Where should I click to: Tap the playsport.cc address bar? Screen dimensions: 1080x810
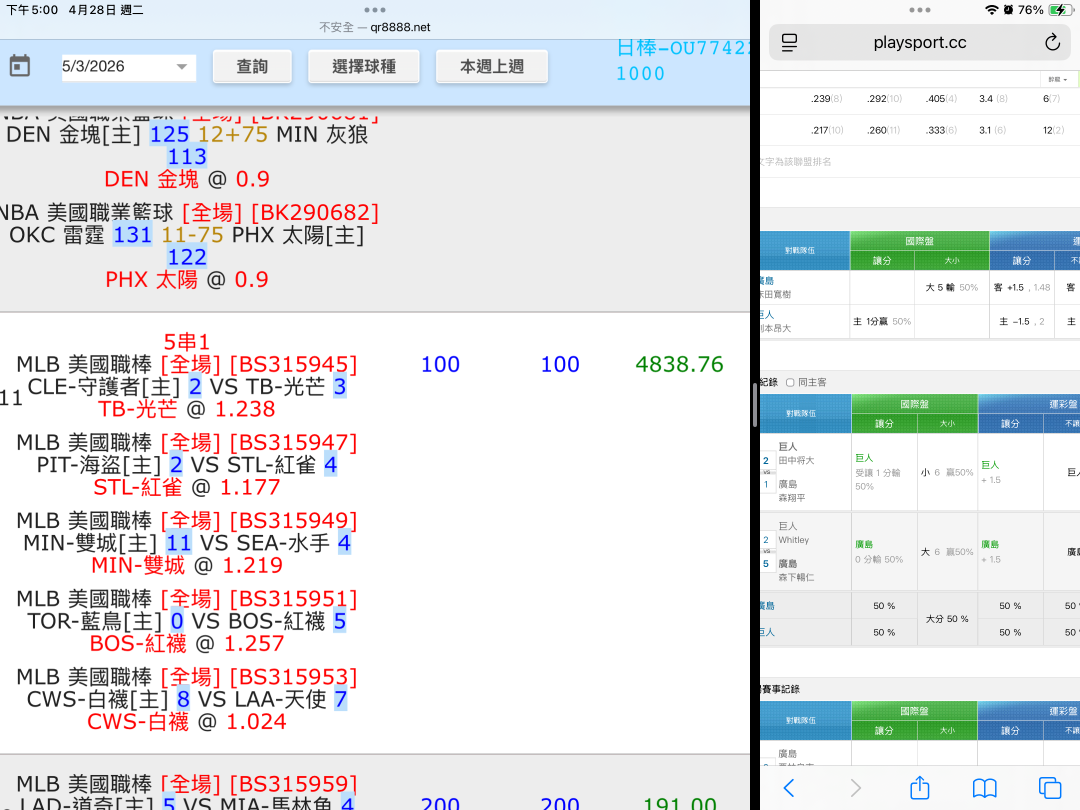click(x=919, y=42)
